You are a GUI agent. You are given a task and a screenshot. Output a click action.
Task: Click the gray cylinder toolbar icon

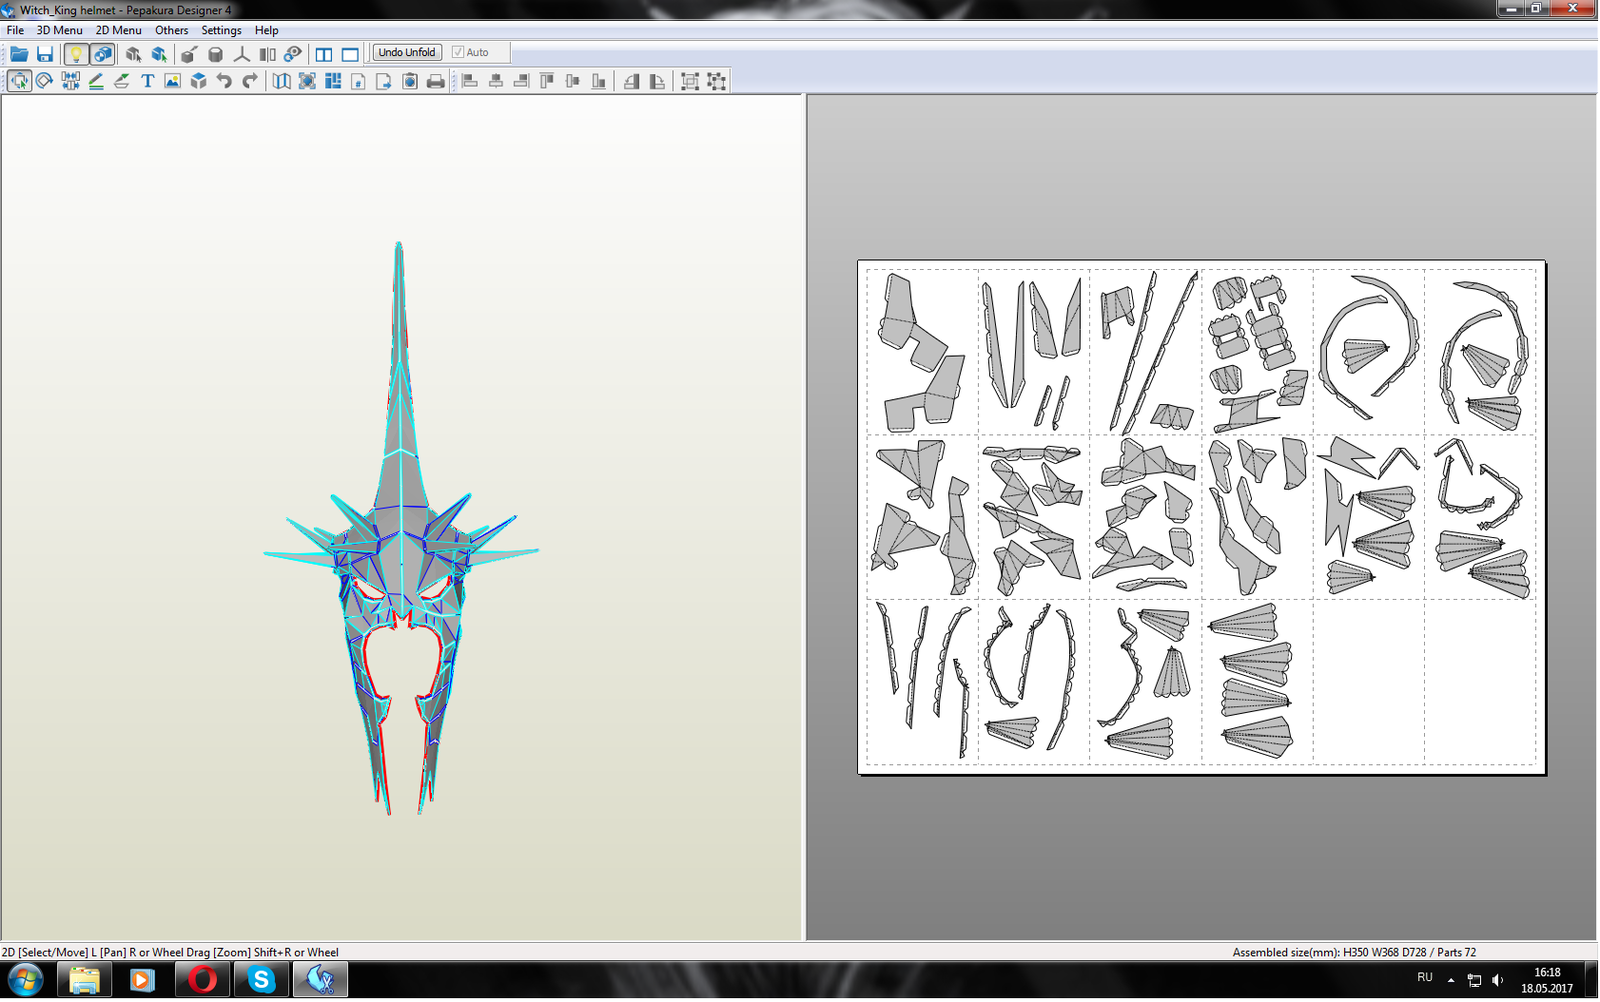pos(215,54)
